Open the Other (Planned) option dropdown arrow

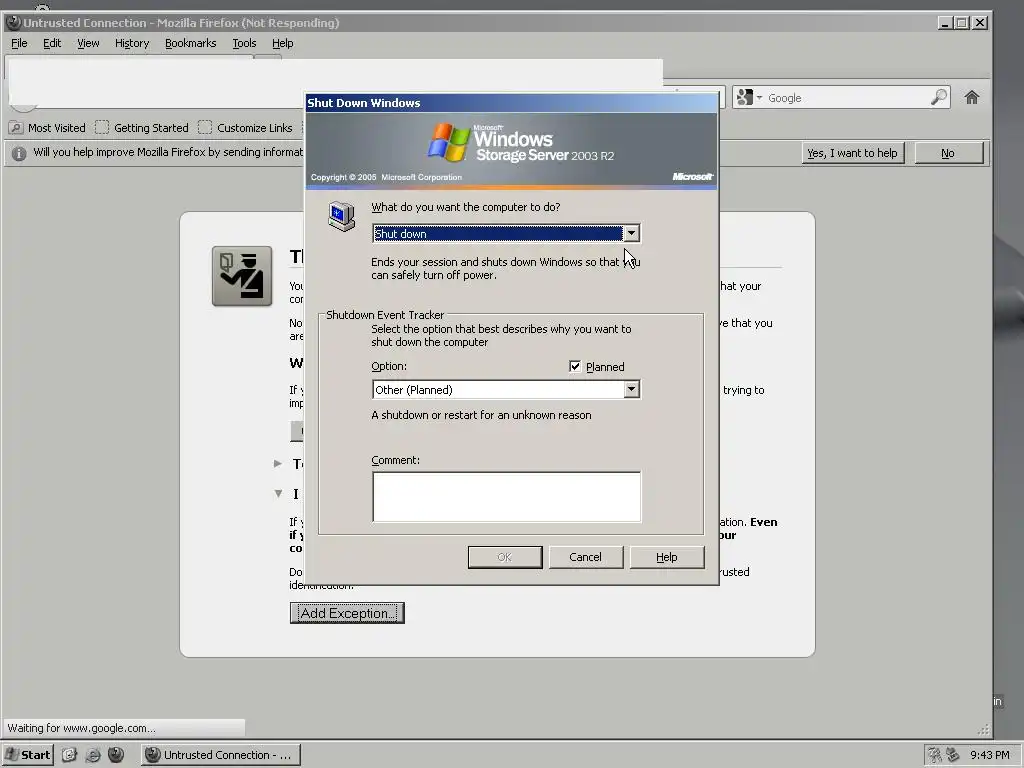[632, 390]
